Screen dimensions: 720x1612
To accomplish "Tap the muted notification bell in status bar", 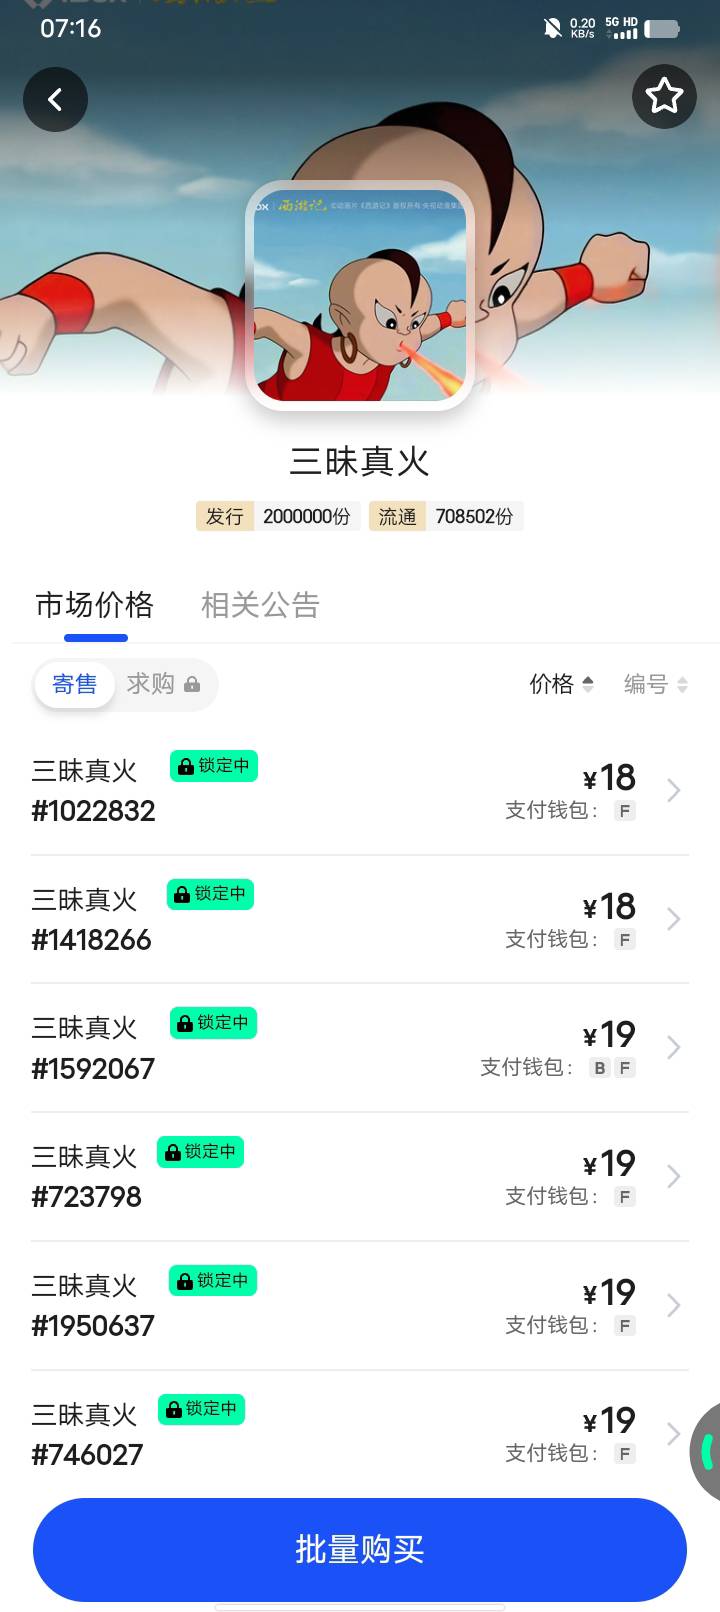I will pos(552,28).
